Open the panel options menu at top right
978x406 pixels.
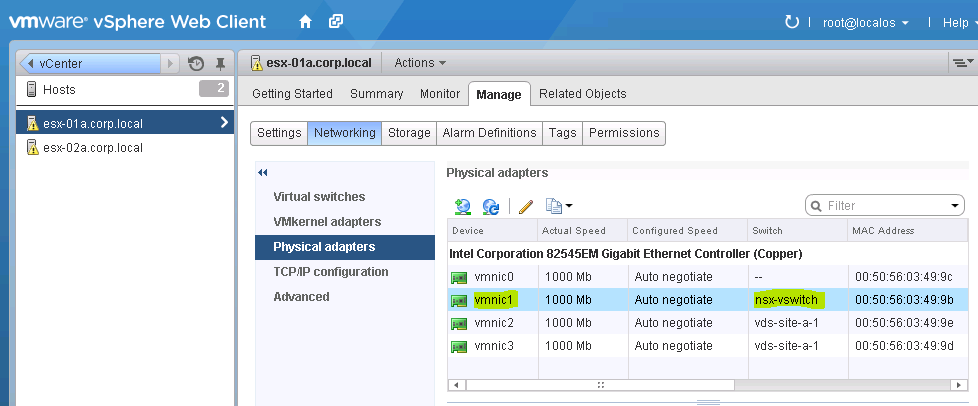tap(961, 62)
